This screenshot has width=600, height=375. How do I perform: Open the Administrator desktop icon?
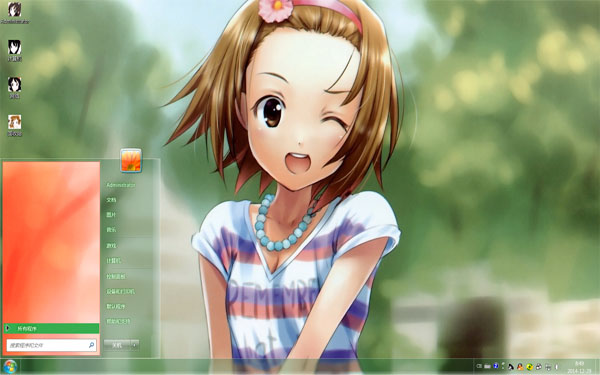point(15,13)
